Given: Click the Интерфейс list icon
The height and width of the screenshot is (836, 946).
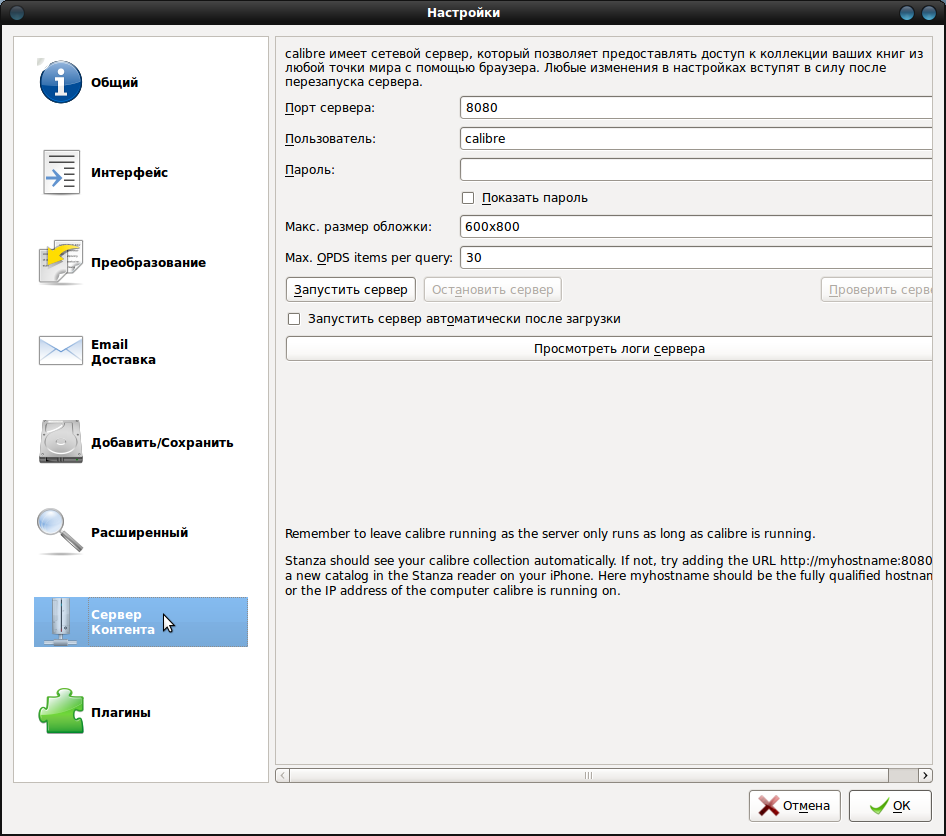Looking at the screenshot, I should coord(60,173).
